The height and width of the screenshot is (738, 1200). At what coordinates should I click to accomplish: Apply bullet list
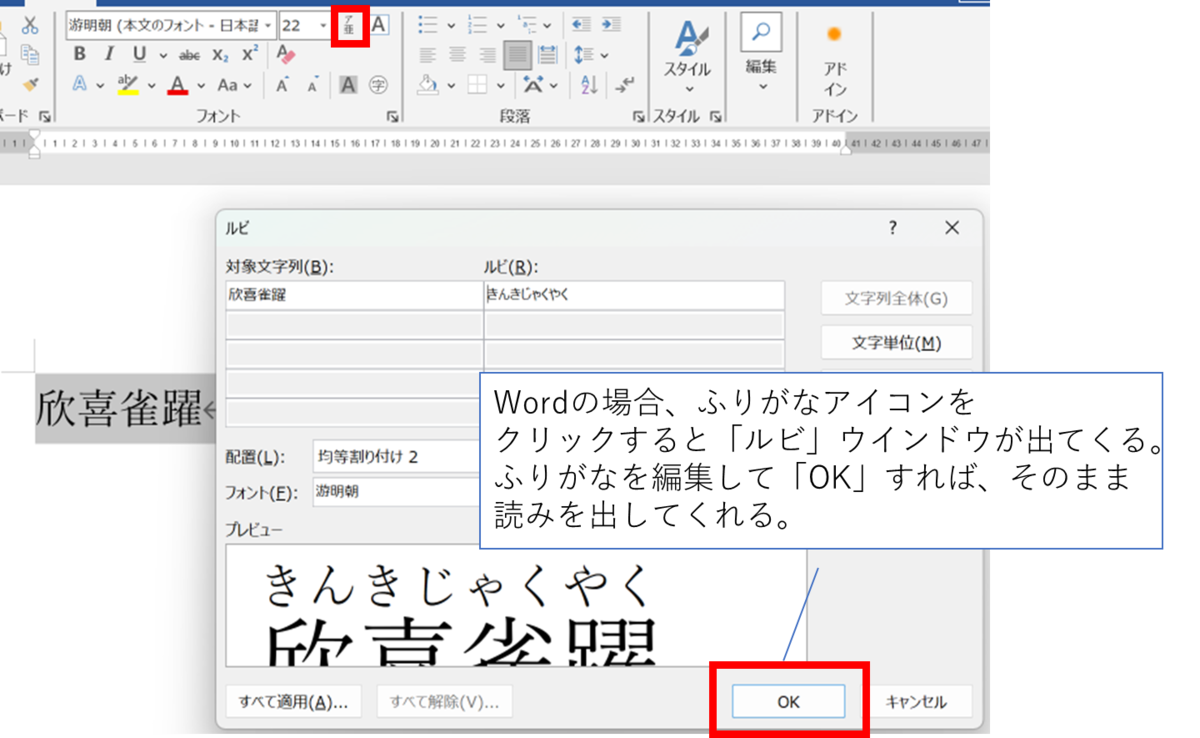coord(427,25)
